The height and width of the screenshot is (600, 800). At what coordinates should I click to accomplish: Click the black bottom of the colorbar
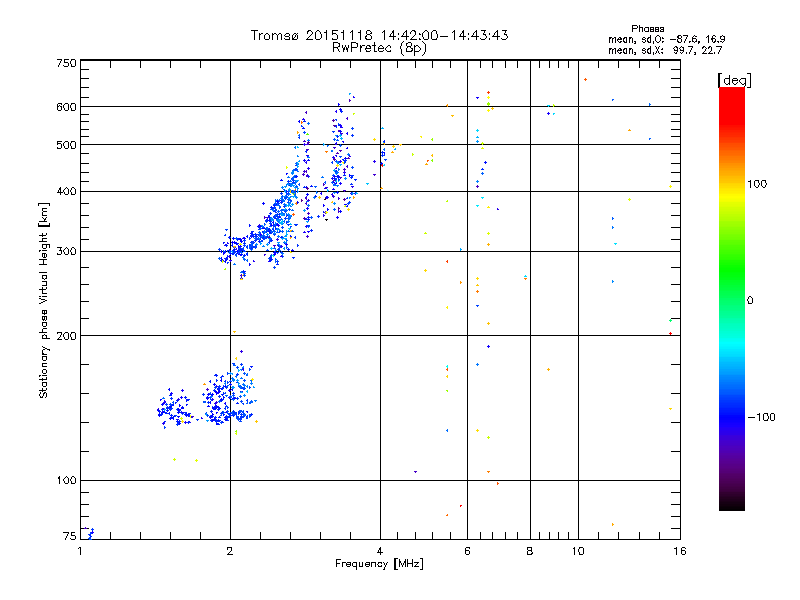pos(732,503)
